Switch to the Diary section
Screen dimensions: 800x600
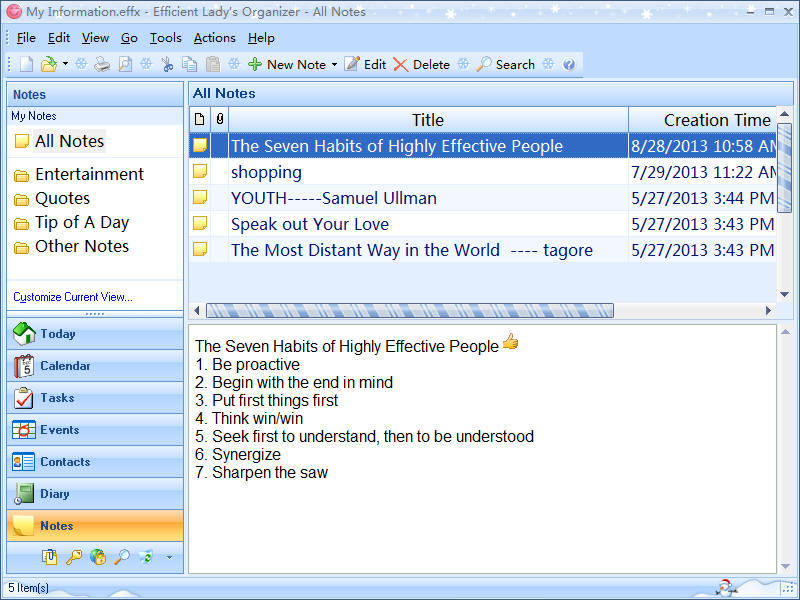pos(95,494)
